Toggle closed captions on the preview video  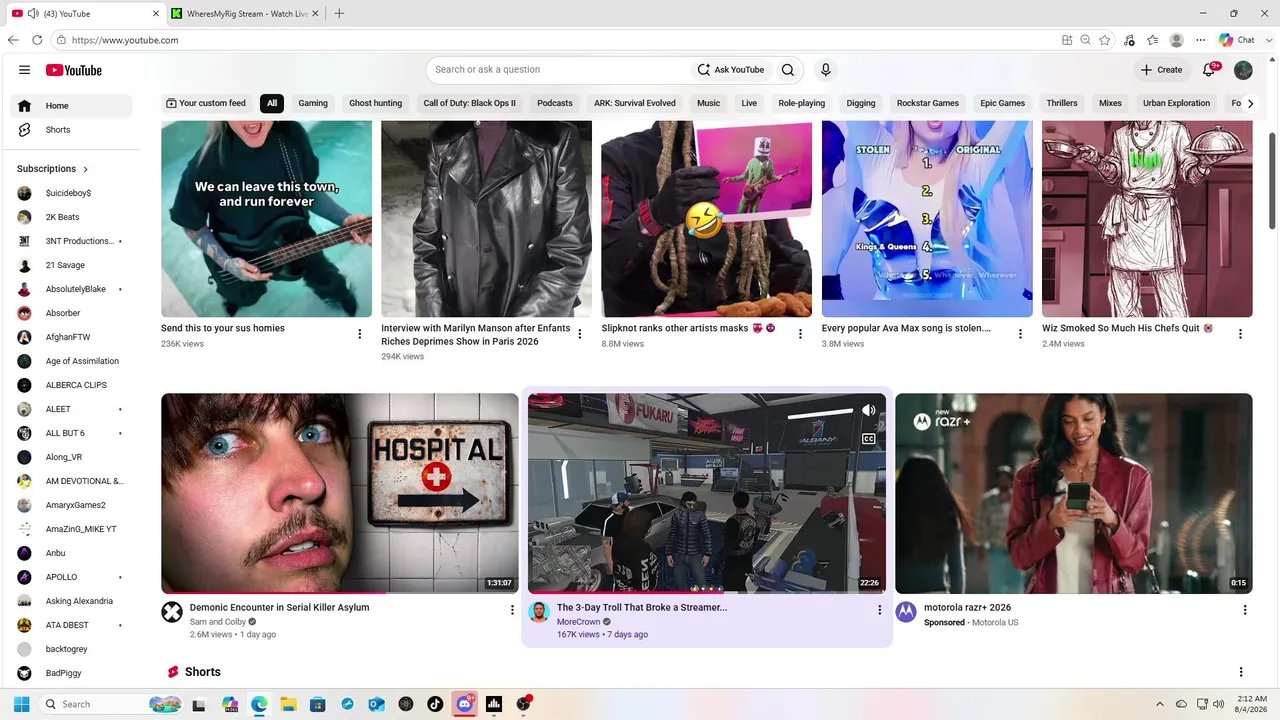click(869, 439)
